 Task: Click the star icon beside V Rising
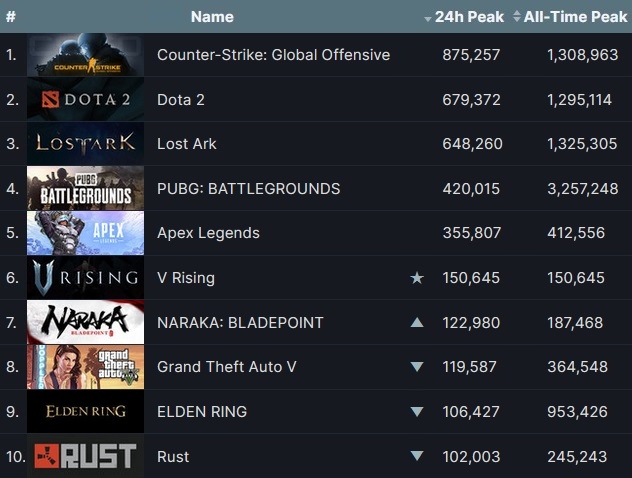click(417, 278)
